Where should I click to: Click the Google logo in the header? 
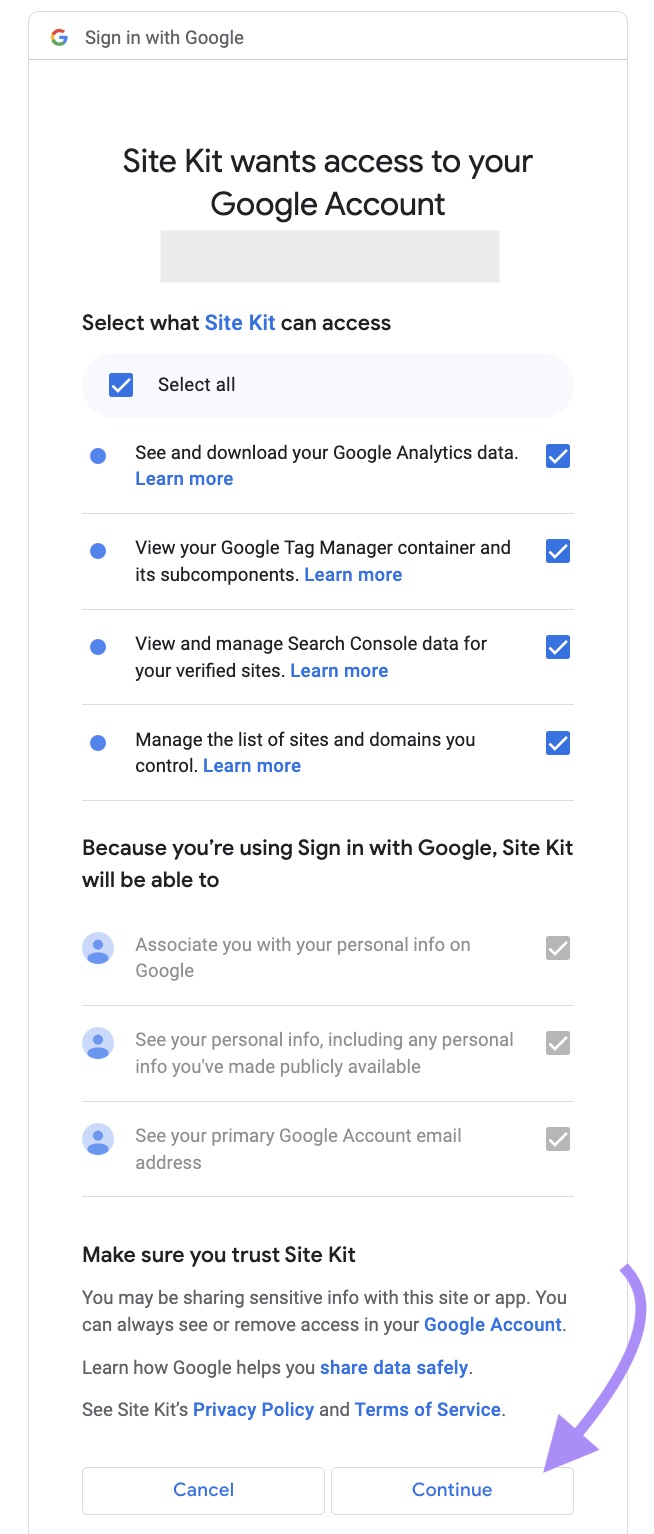pyautogui.click(x=60, y=37)
